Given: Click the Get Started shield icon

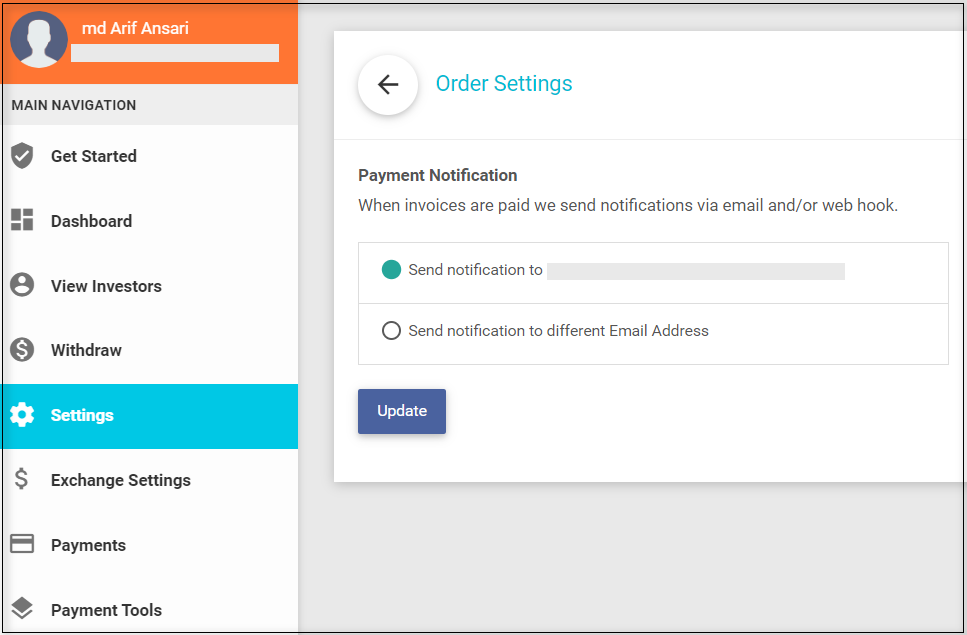Looking at the screenshot, I should click(x=22, y=156).
